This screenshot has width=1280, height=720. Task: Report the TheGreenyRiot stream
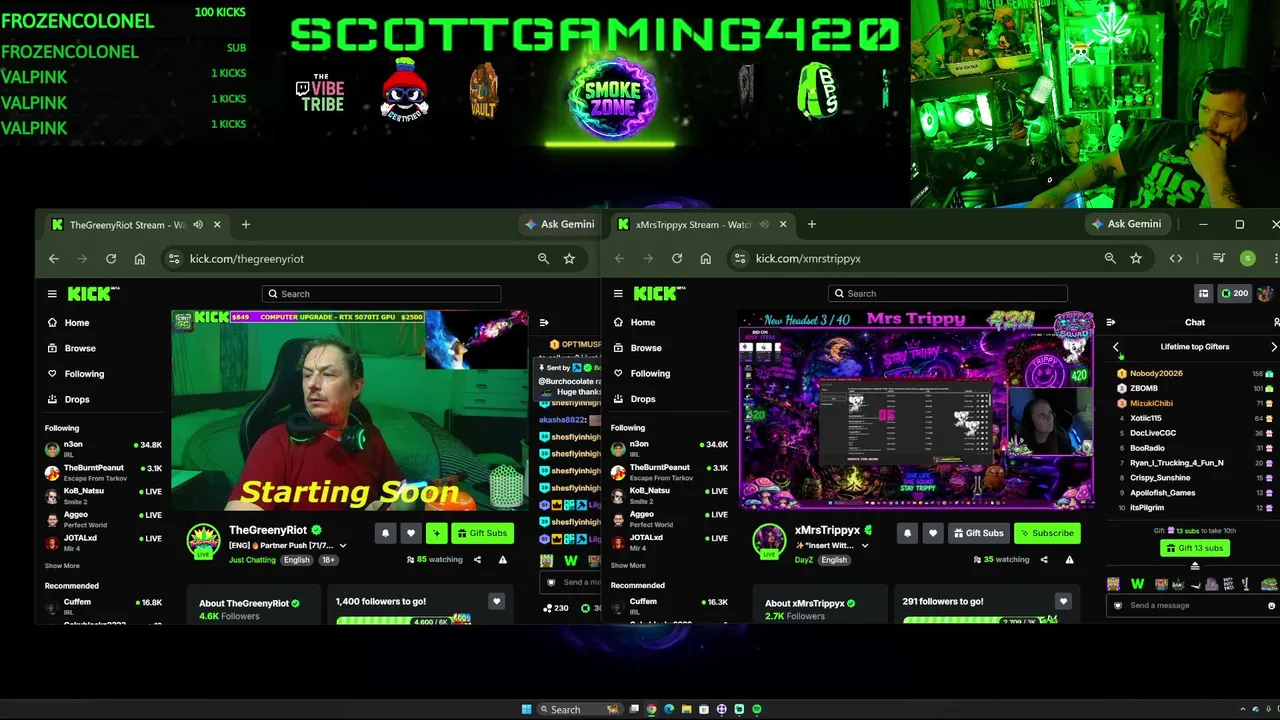(503, 560)
